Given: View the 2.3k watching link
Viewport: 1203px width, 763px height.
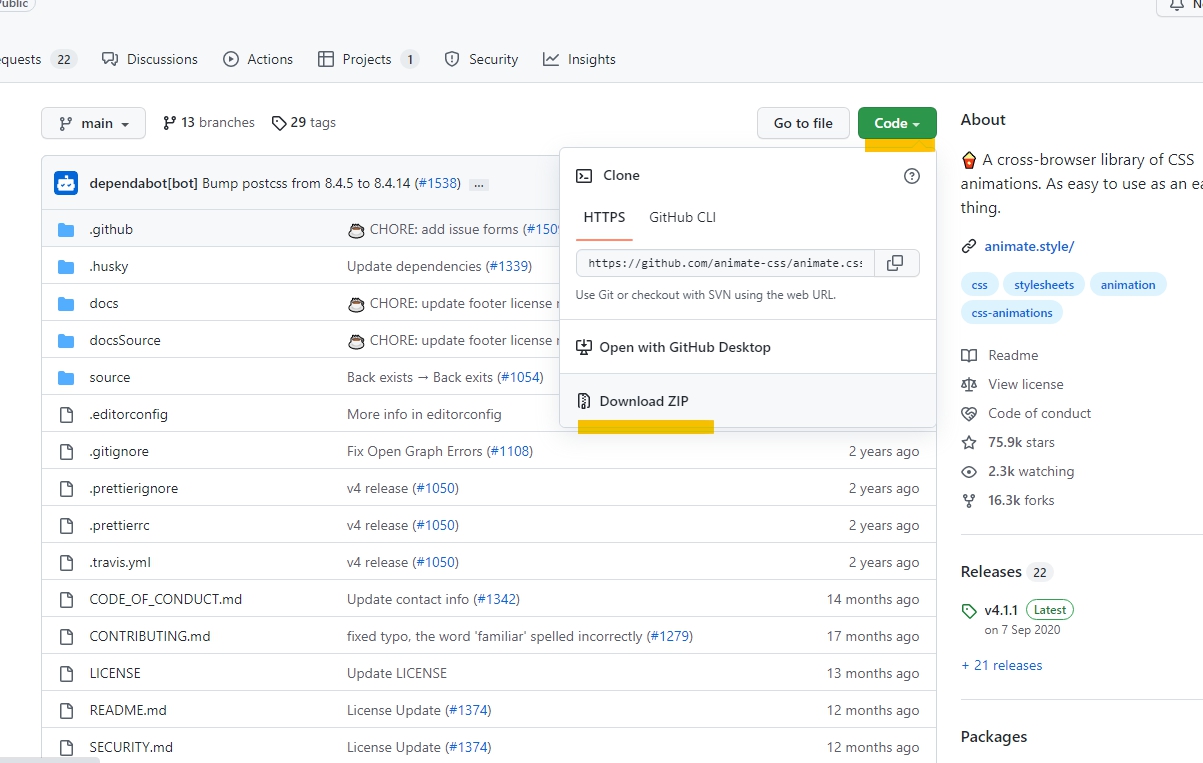Looking at the screenshot, I should [1018, 471].
